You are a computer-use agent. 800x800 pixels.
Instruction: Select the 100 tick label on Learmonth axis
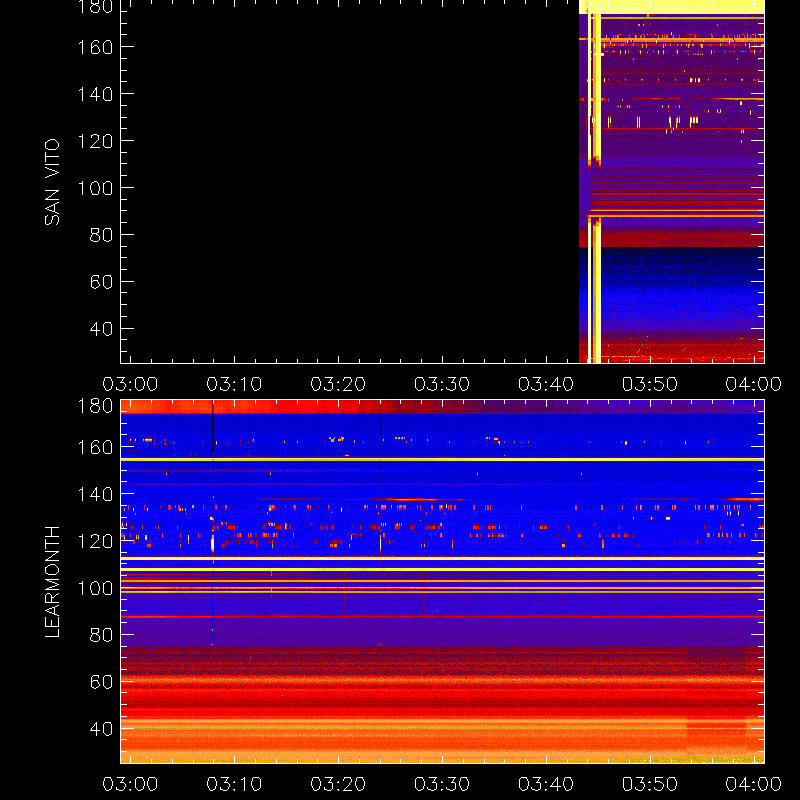[x=95, y=588]
